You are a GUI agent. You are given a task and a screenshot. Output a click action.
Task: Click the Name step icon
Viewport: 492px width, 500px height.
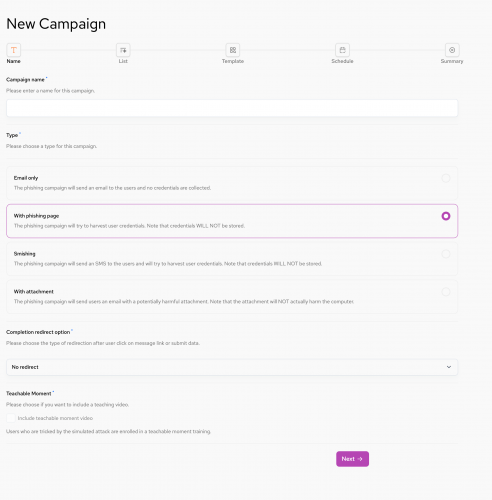coord(14,50)
